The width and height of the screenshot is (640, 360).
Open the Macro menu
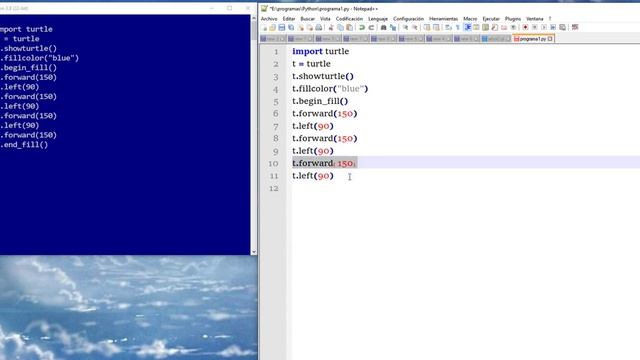[x=470, y=19]
